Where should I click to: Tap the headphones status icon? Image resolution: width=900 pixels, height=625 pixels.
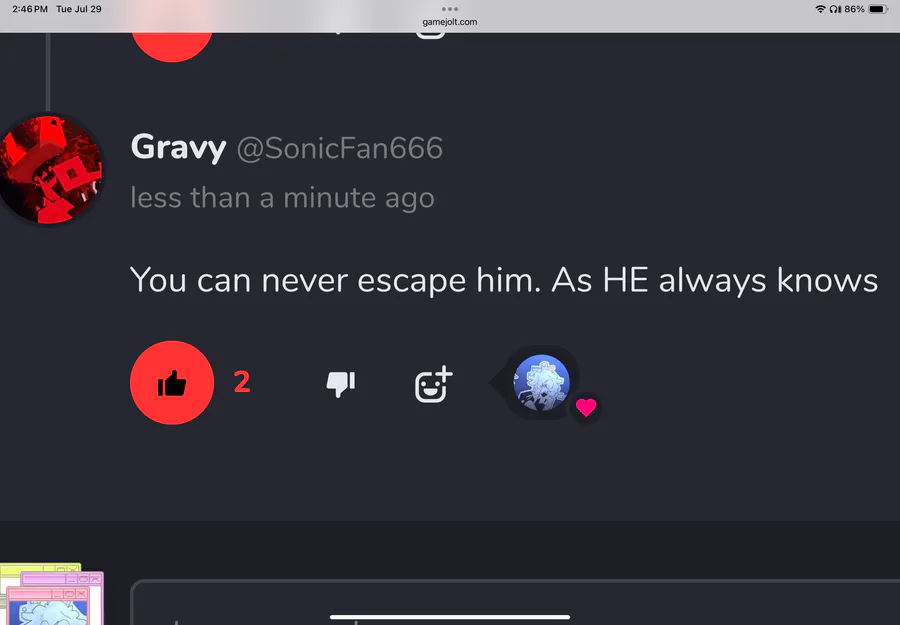(835, 9)
